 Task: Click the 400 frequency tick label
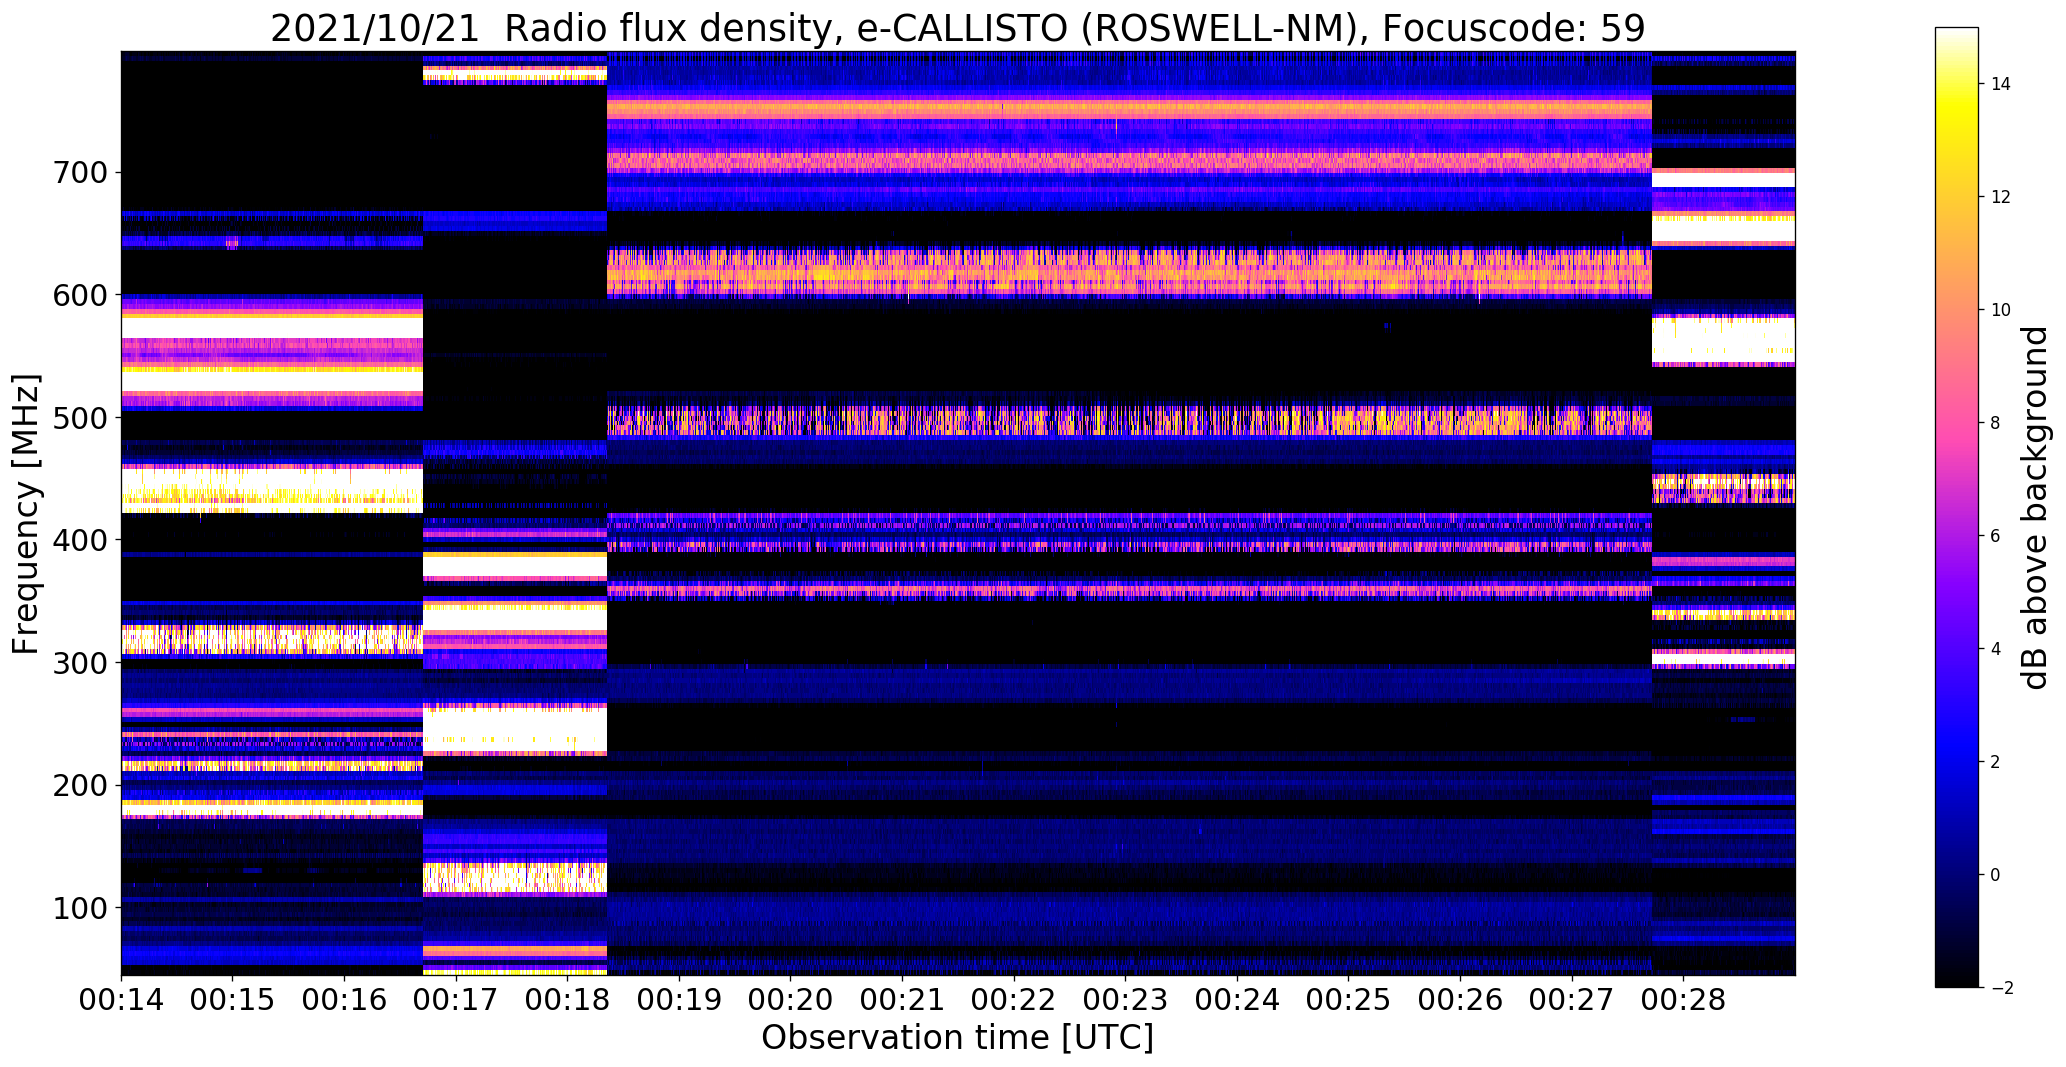(x=78, y=540)
